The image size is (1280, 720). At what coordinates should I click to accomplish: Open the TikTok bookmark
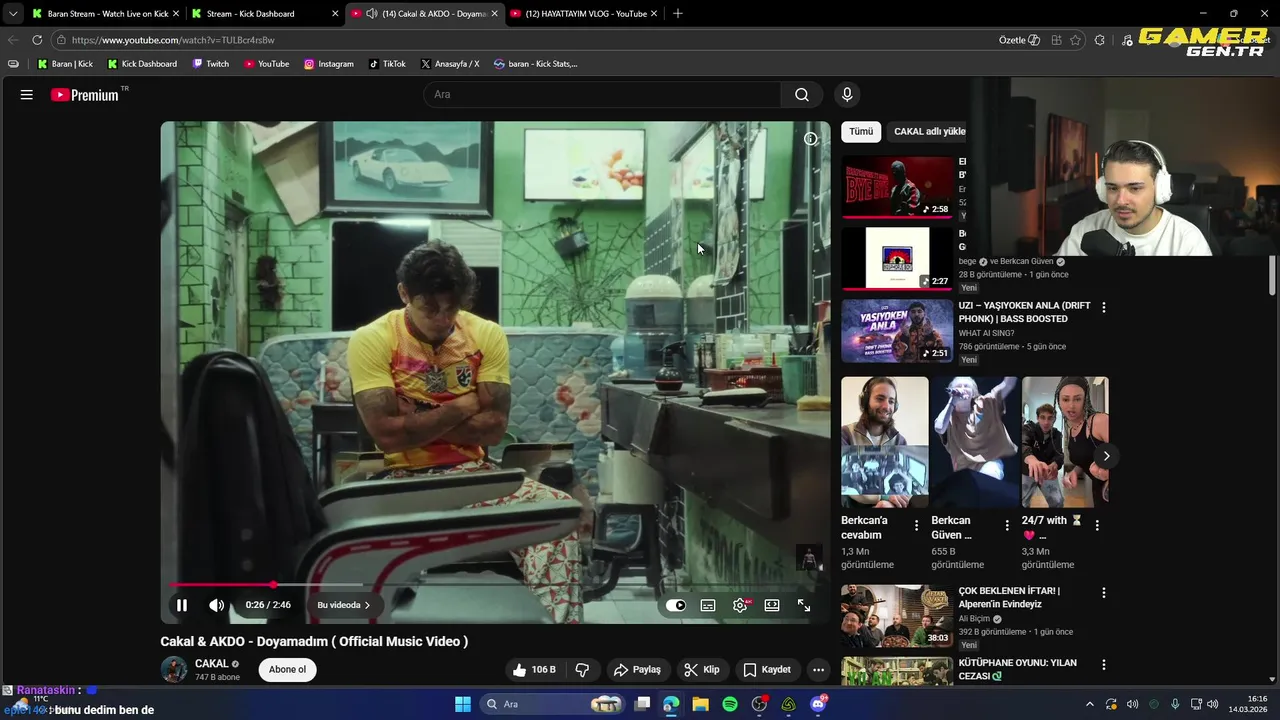387,64
